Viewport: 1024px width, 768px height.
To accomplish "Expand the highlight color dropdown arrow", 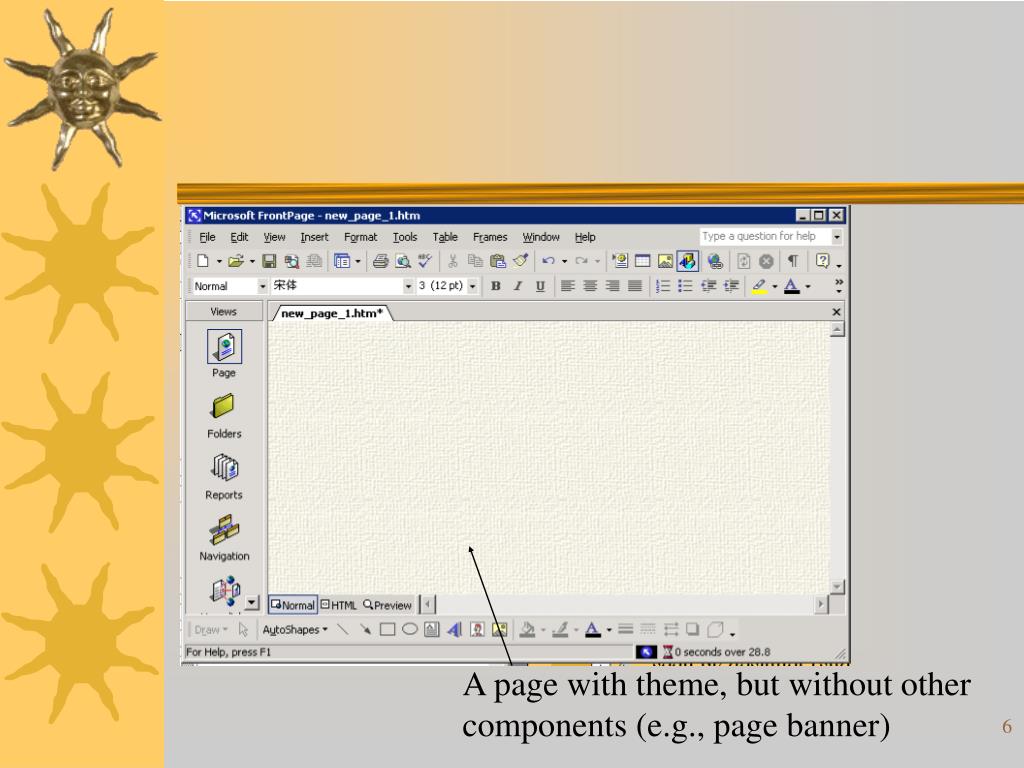I will 775,286.
